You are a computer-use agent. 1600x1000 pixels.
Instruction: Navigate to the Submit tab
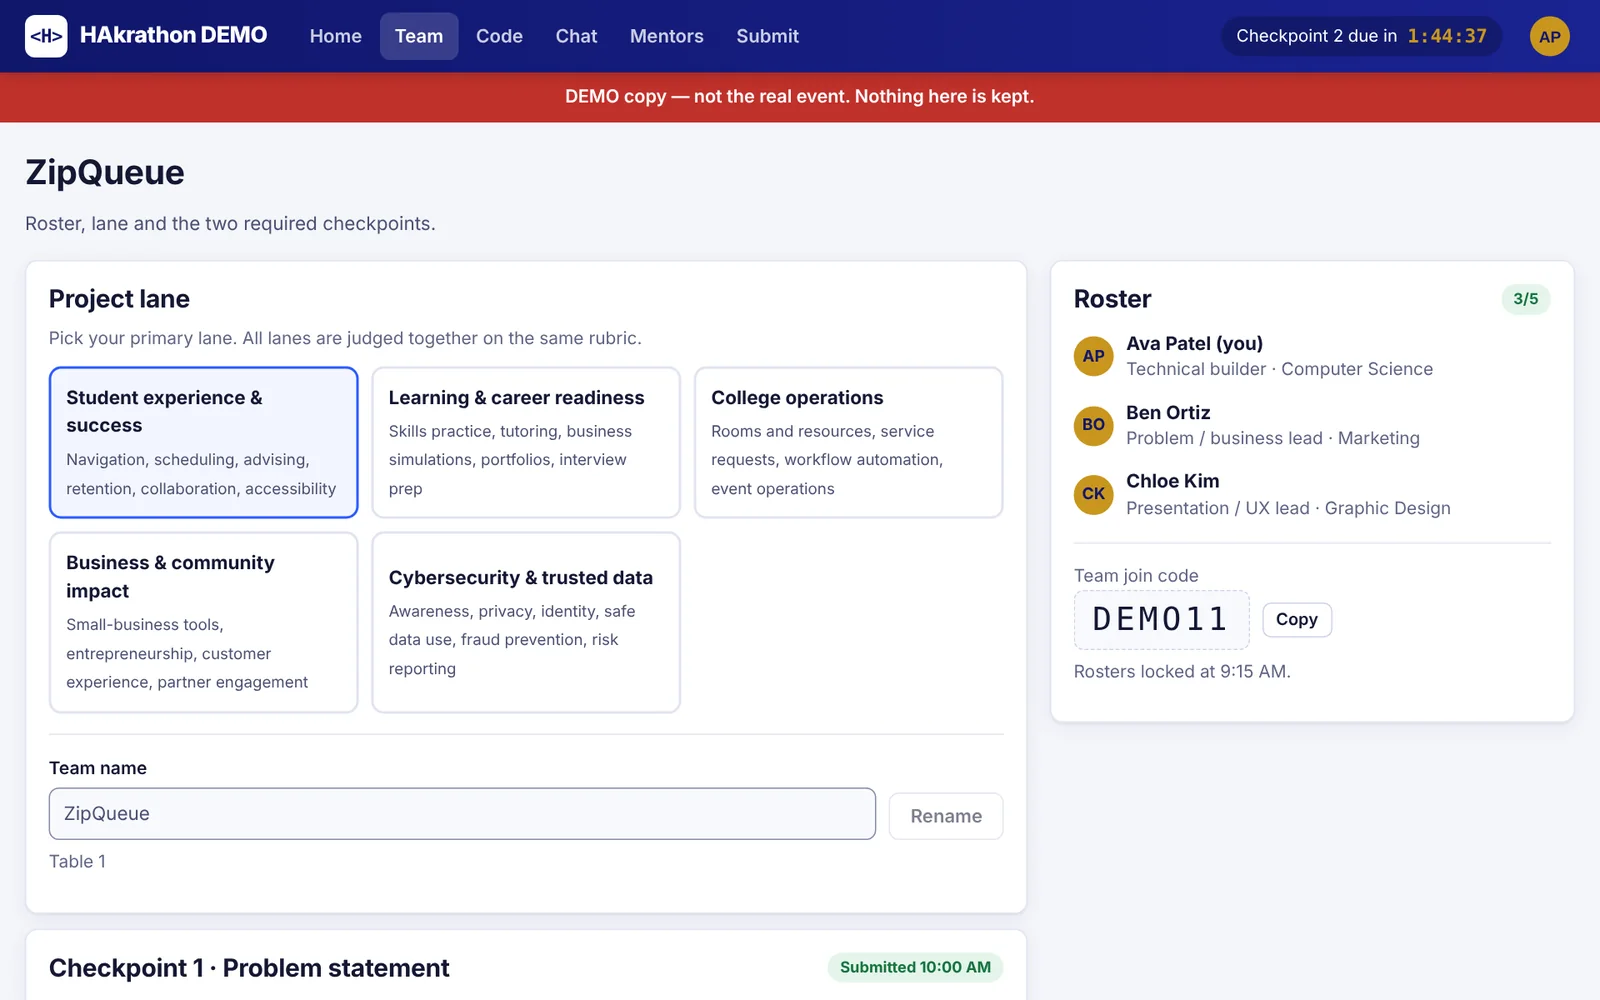coord(767,36)
